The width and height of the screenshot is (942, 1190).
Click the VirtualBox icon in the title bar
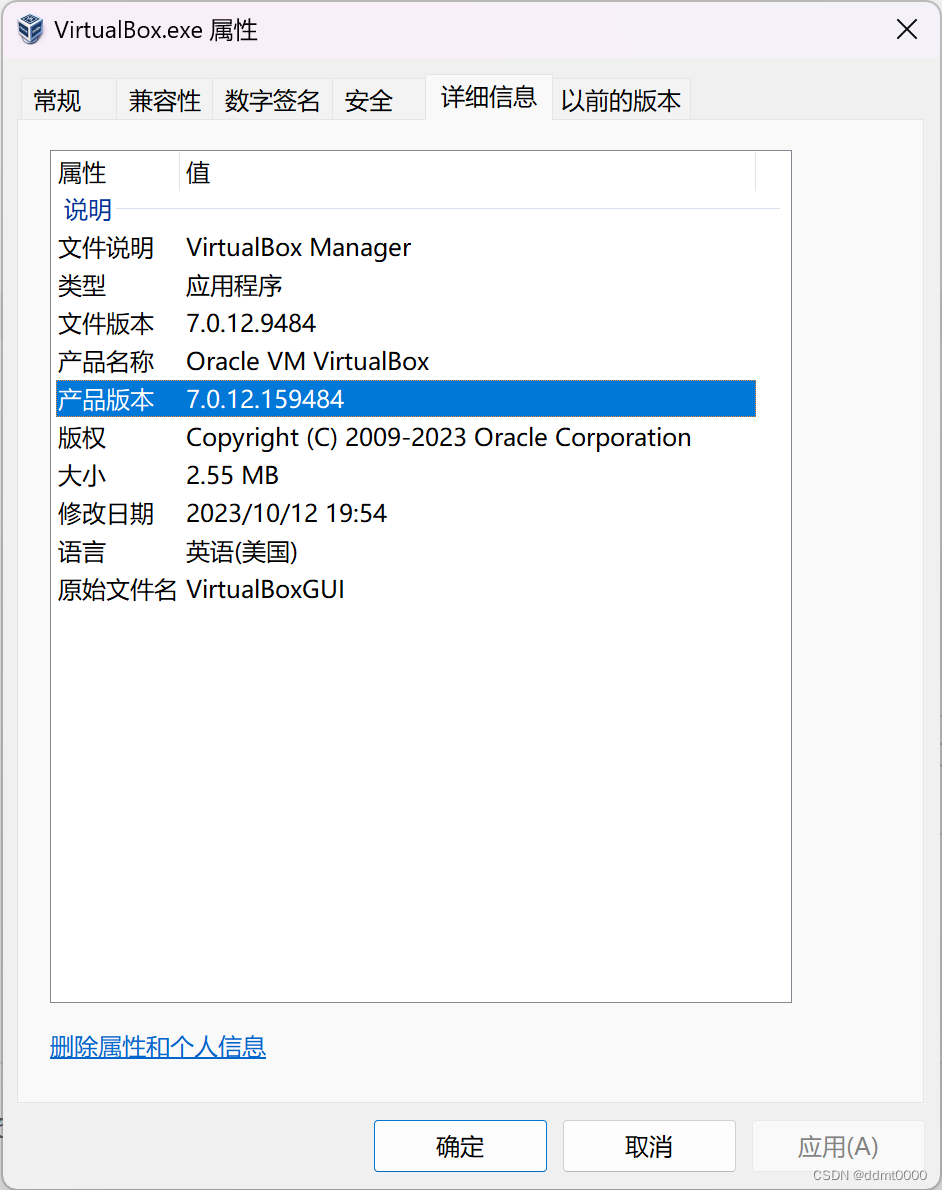(30, 29)
